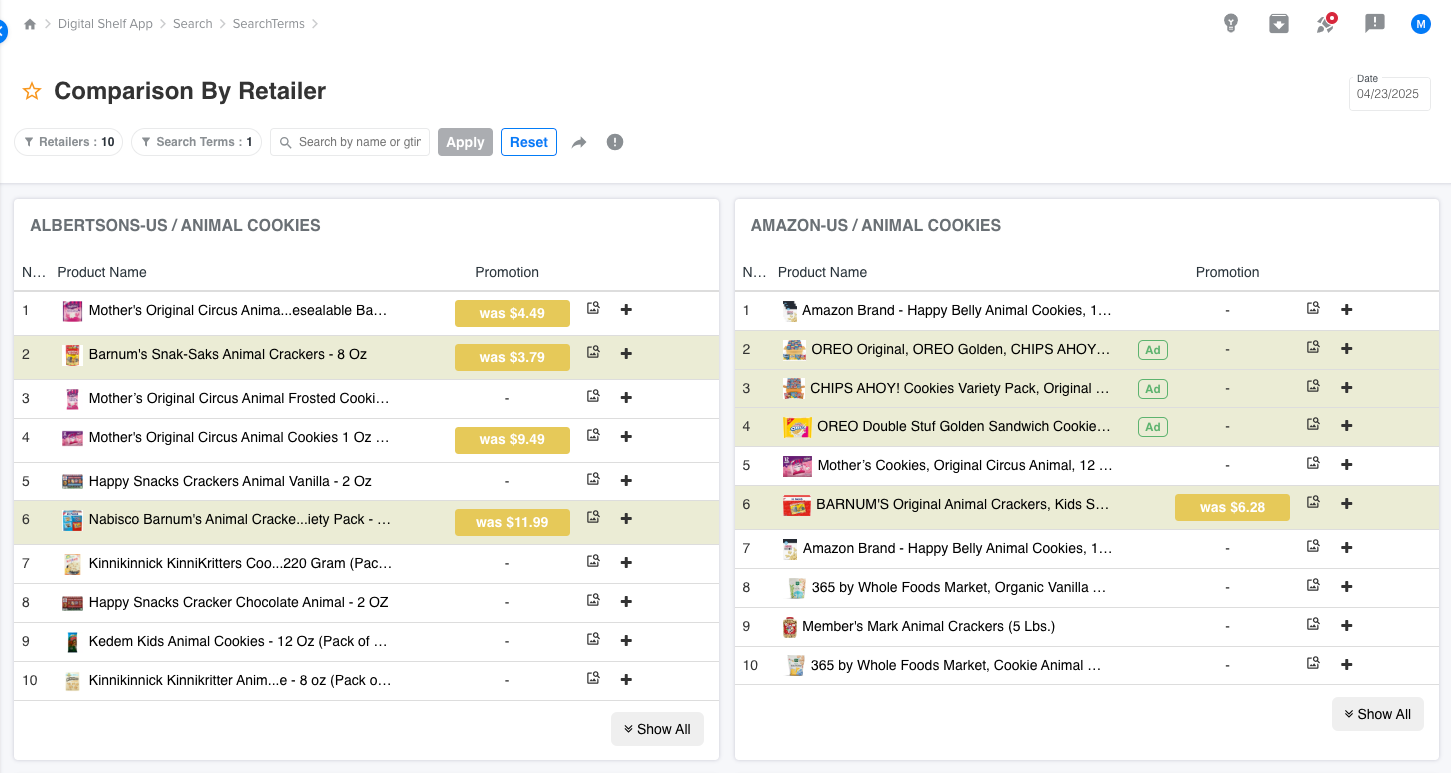The width and height of the screenshot is (1451, 773).
Task: Open image icon for Mother's Cookies, Original Circus Animal
Action: click(x=1314, y=463)
